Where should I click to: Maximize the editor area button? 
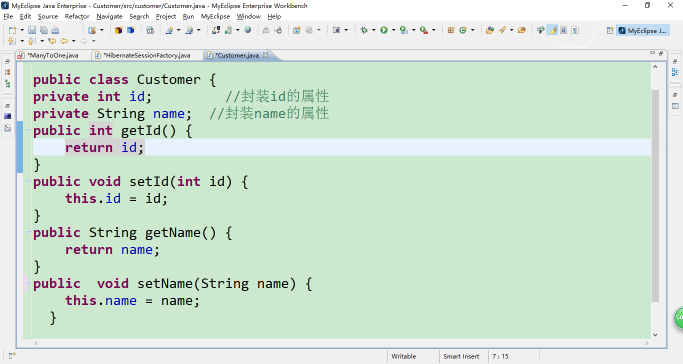tap(661, 53)
